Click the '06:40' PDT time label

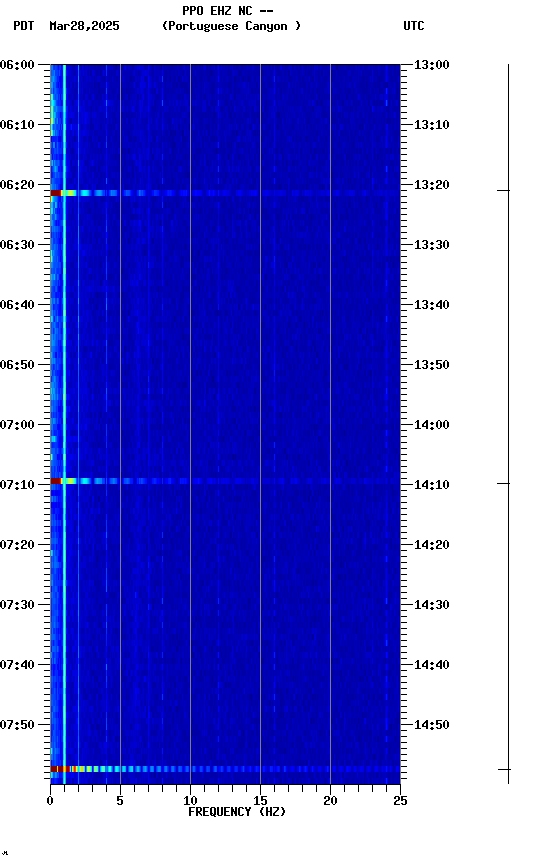click(x=17, y=305)
